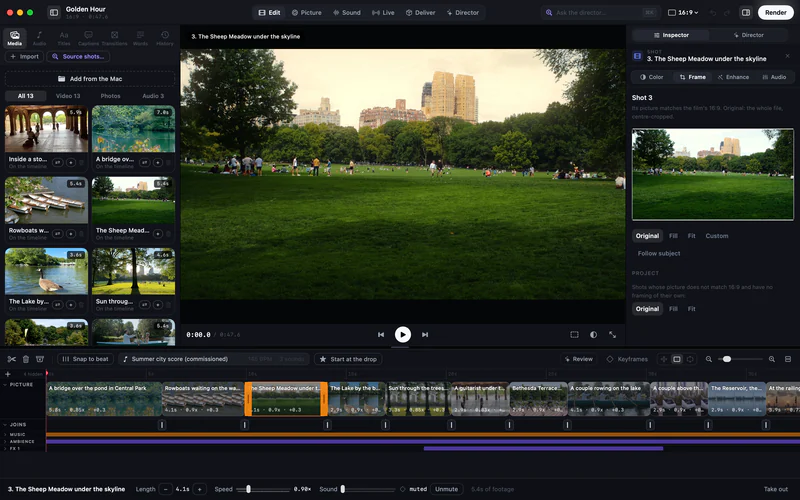Open the Transitions panel
This screenshot has height=500, width=800.
tap(114, 38)
